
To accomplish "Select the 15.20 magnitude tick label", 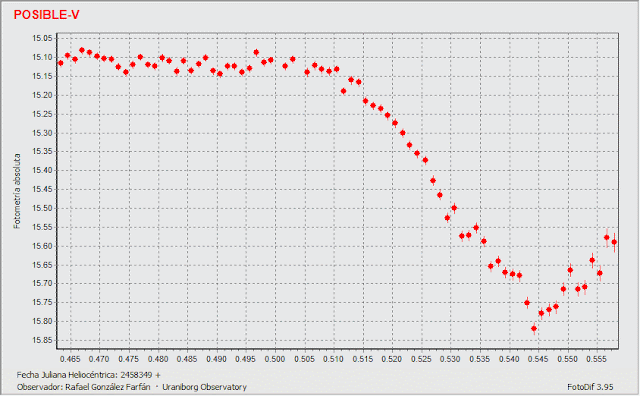I will pos(42,95).
